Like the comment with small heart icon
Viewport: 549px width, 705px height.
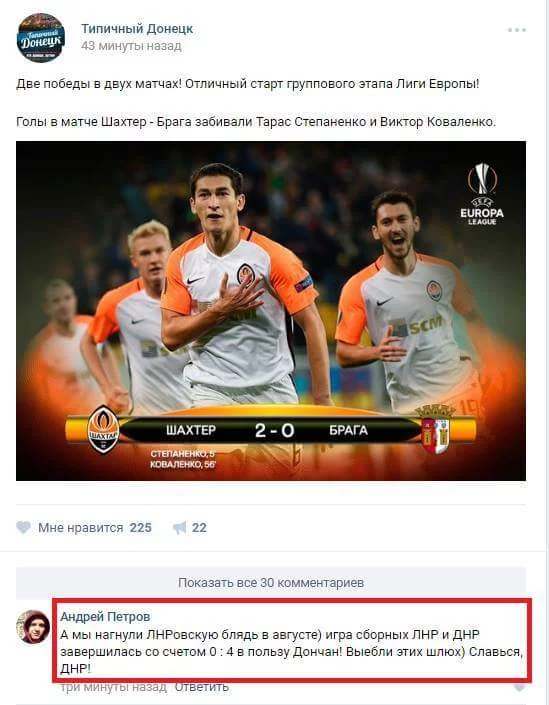519,687
